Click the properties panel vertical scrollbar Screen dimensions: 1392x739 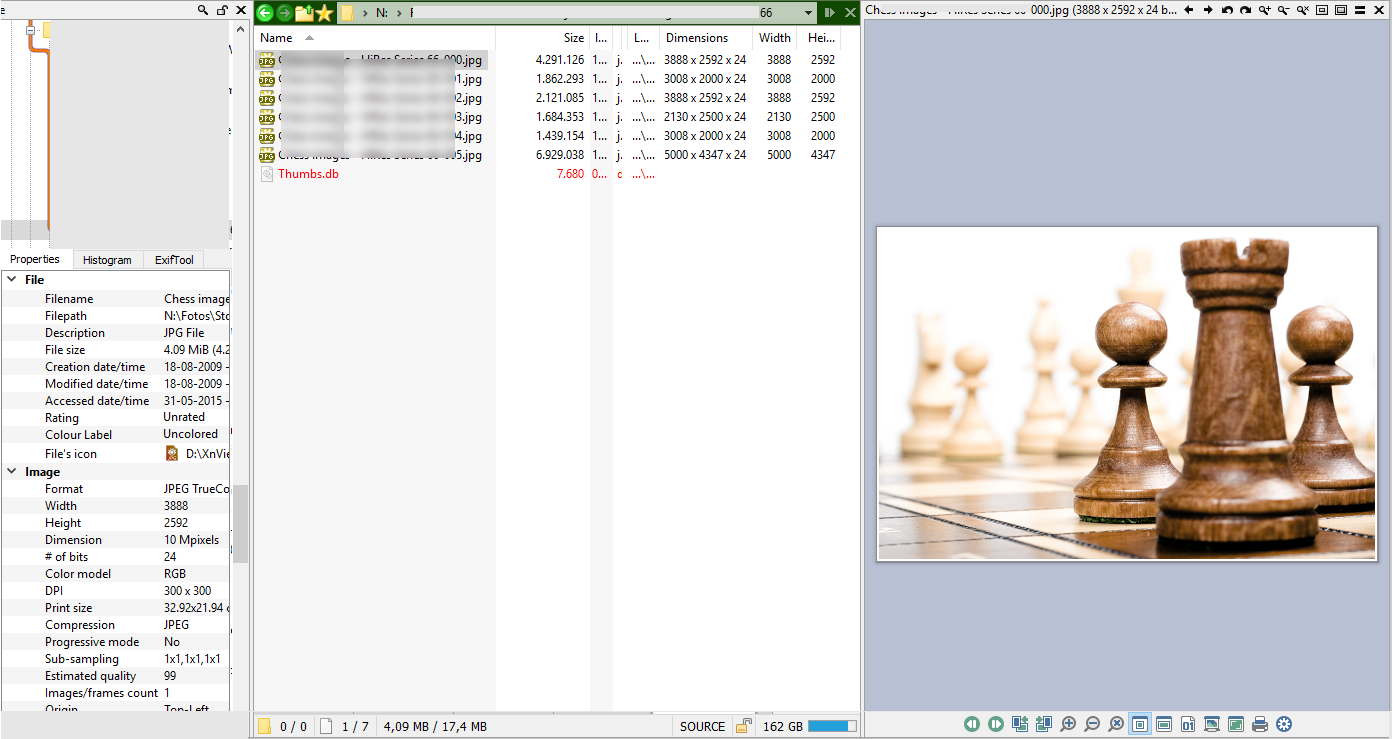(240, 523)
